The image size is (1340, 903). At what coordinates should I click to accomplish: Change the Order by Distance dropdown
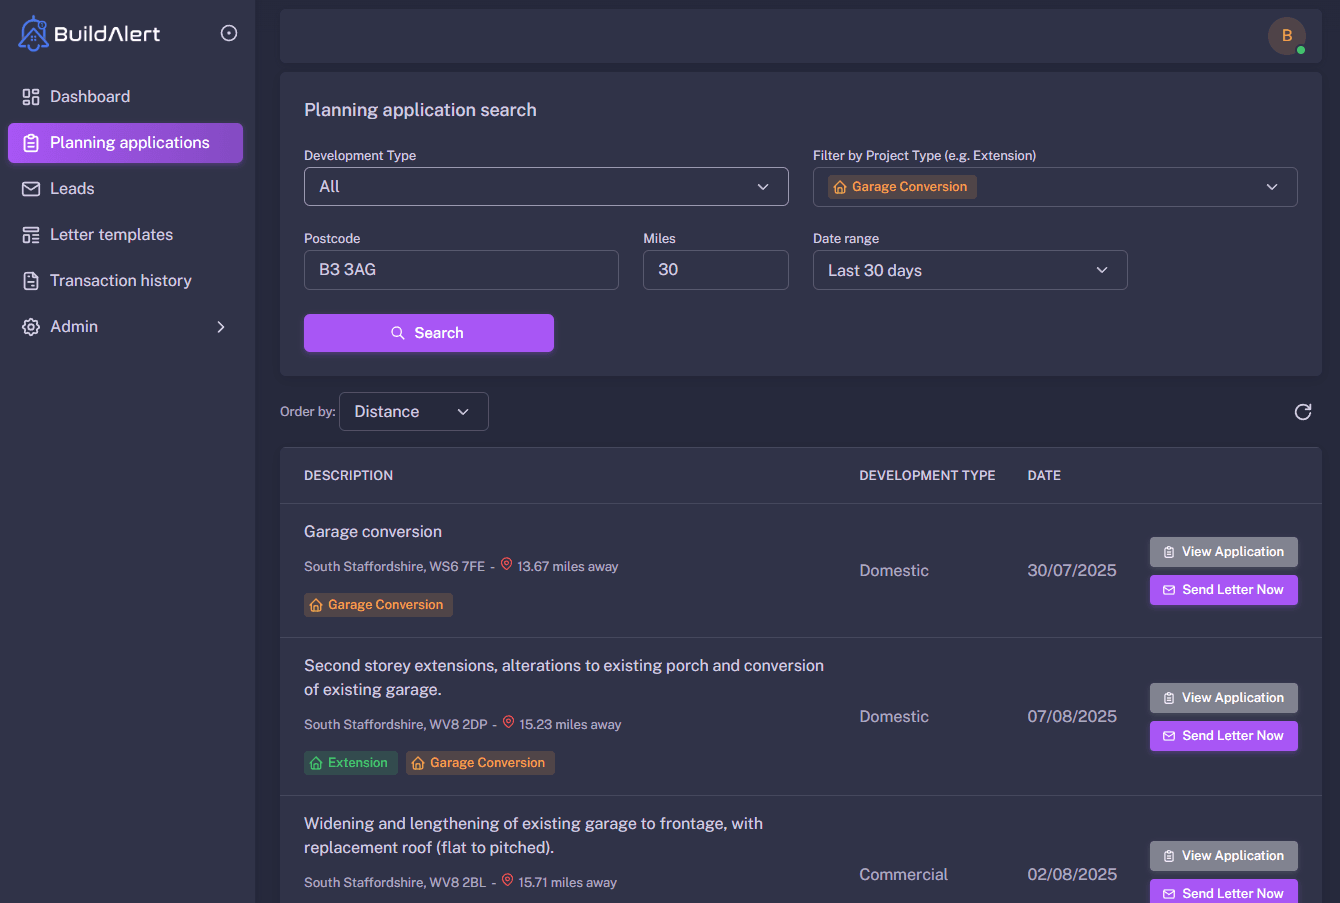pos(413,412)
